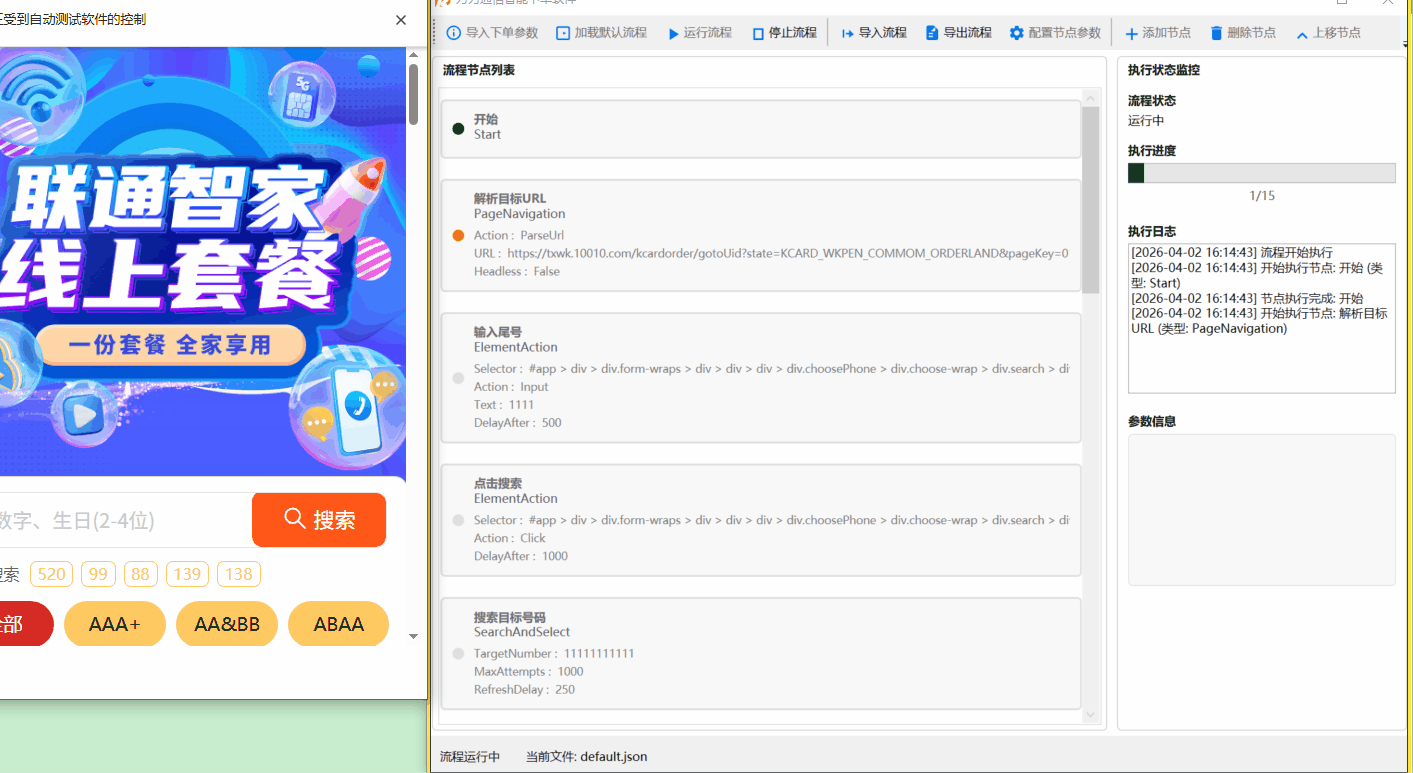Stop the flow via 停止流程 icon
Screen dimensions: 1413x773
tap(758, 33)
